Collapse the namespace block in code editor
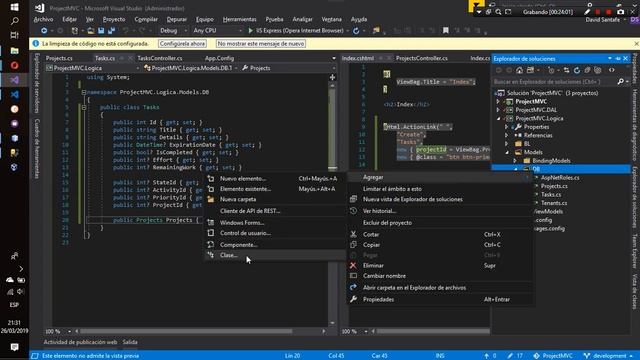The height and width of the screenshot is (360, 640). click(x=84, y=92)
